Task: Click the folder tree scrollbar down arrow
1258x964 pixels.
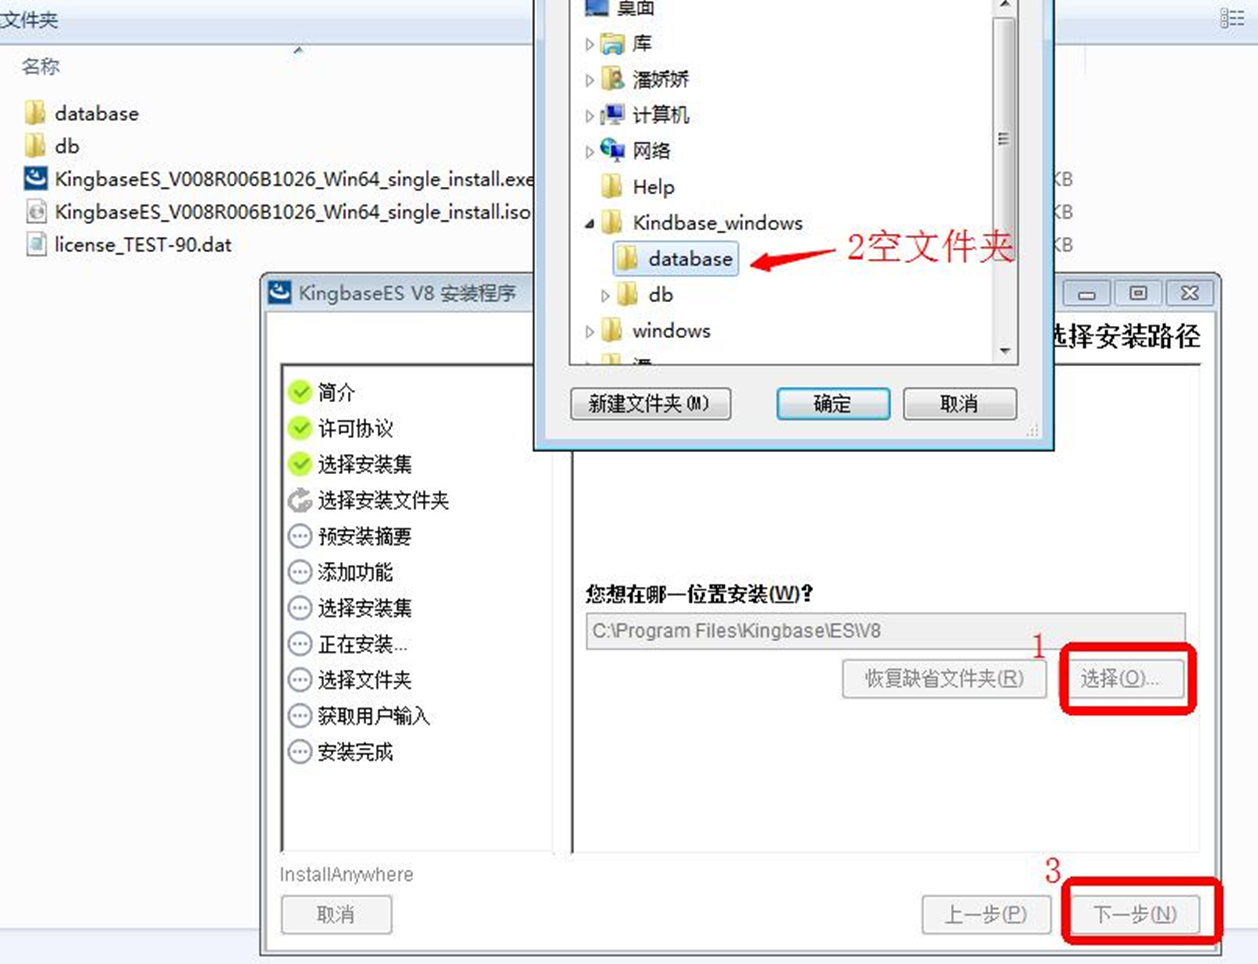Action: [x=1005, y=351]
